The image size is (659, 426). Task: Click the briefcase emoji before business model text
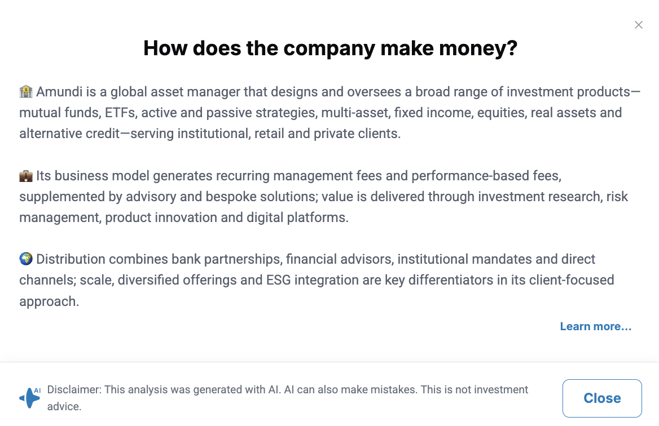pos(26,176)
